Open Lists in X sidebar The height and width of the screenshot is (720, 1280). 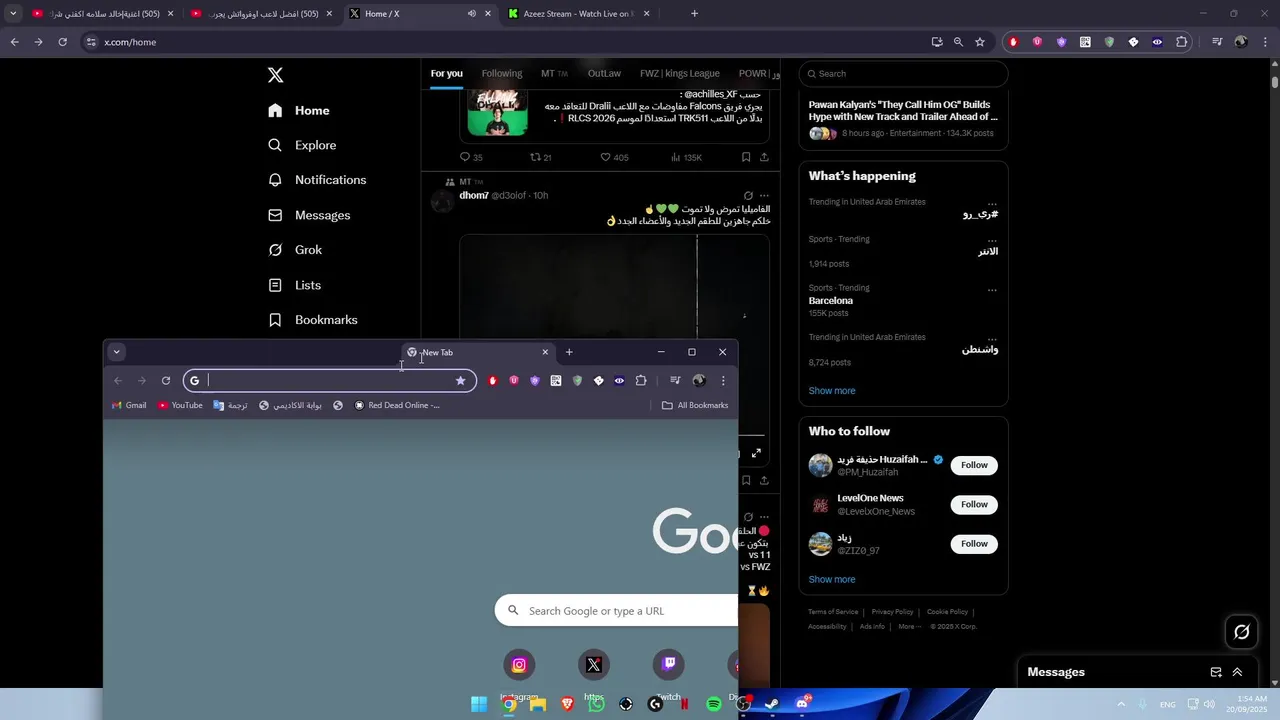[x=294, y=285]
